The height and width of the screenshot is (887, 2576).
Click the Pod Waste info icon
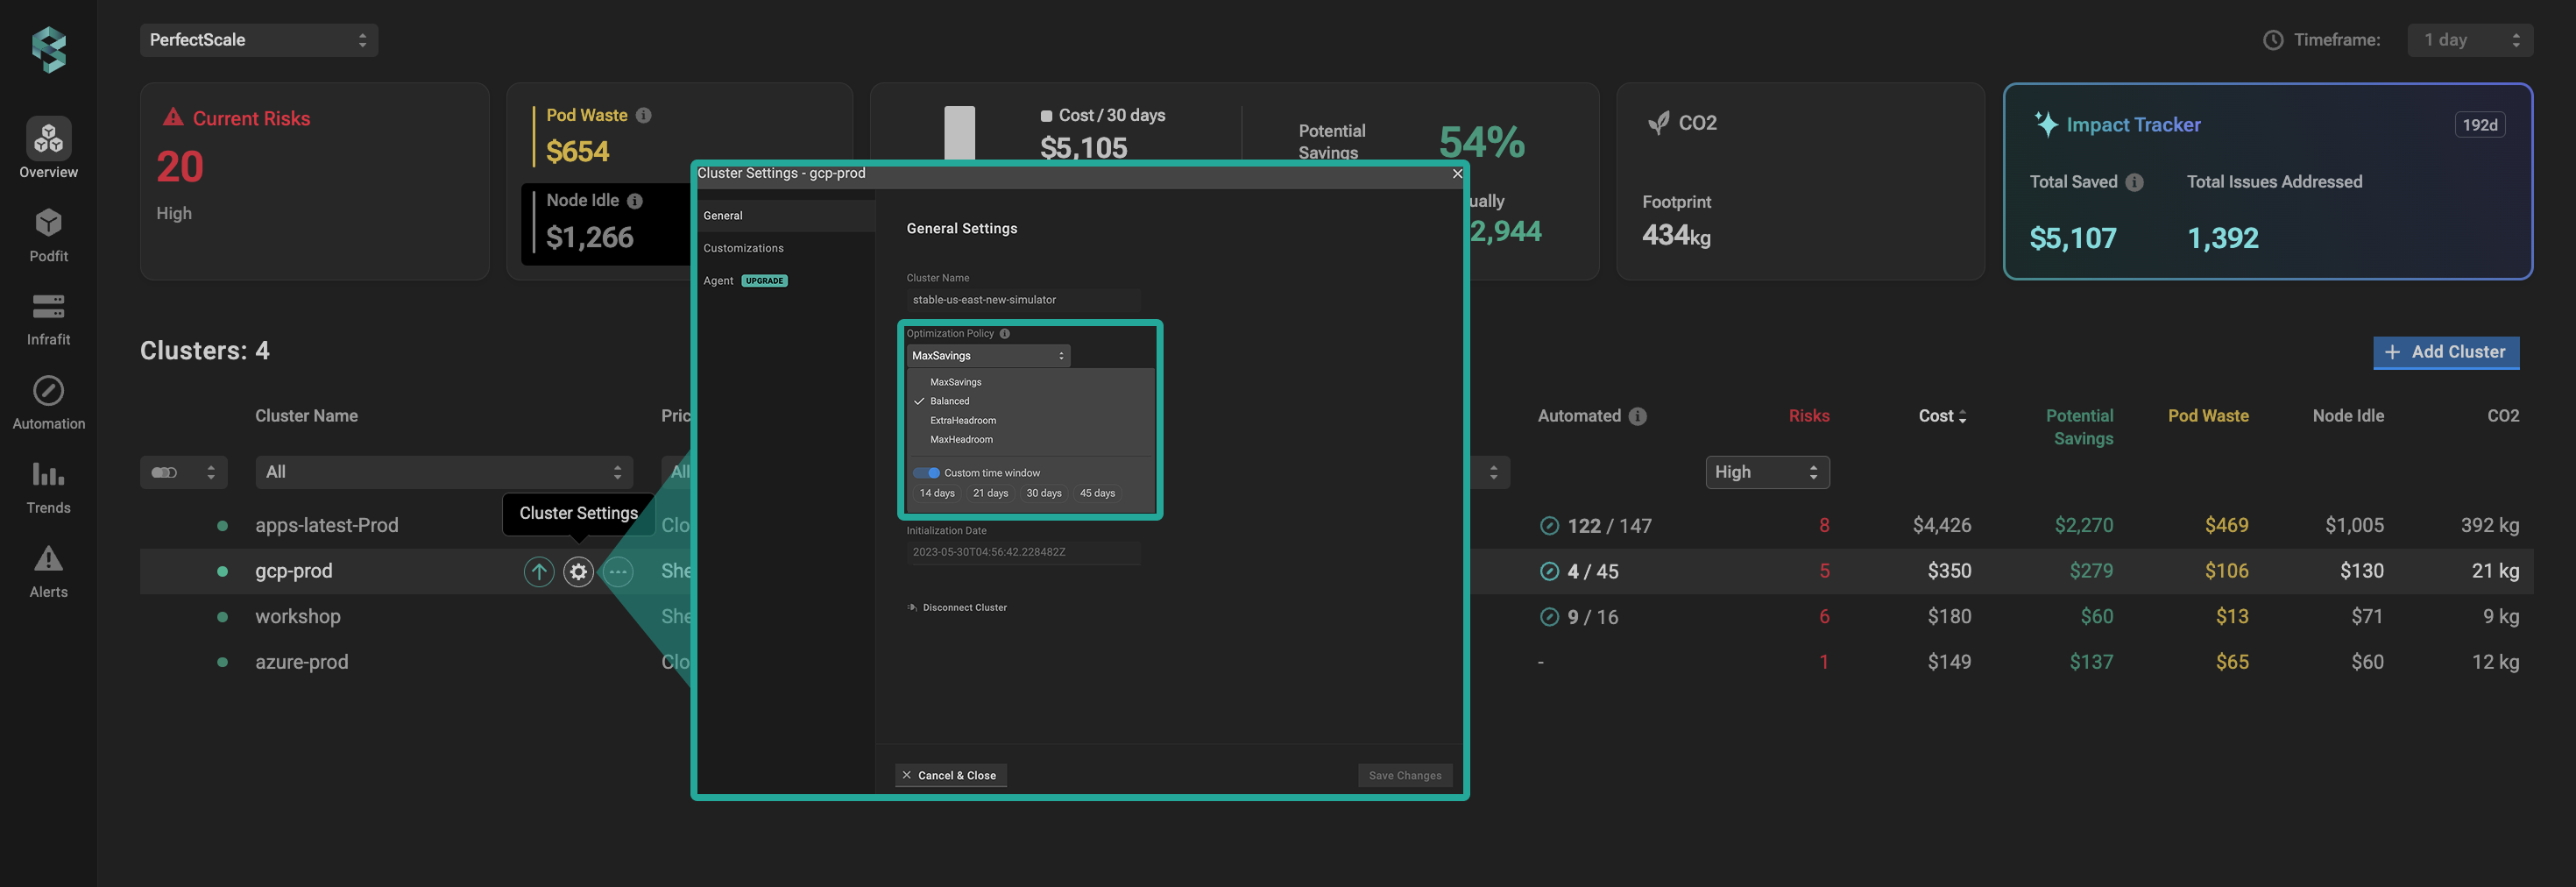click(644, 115)
